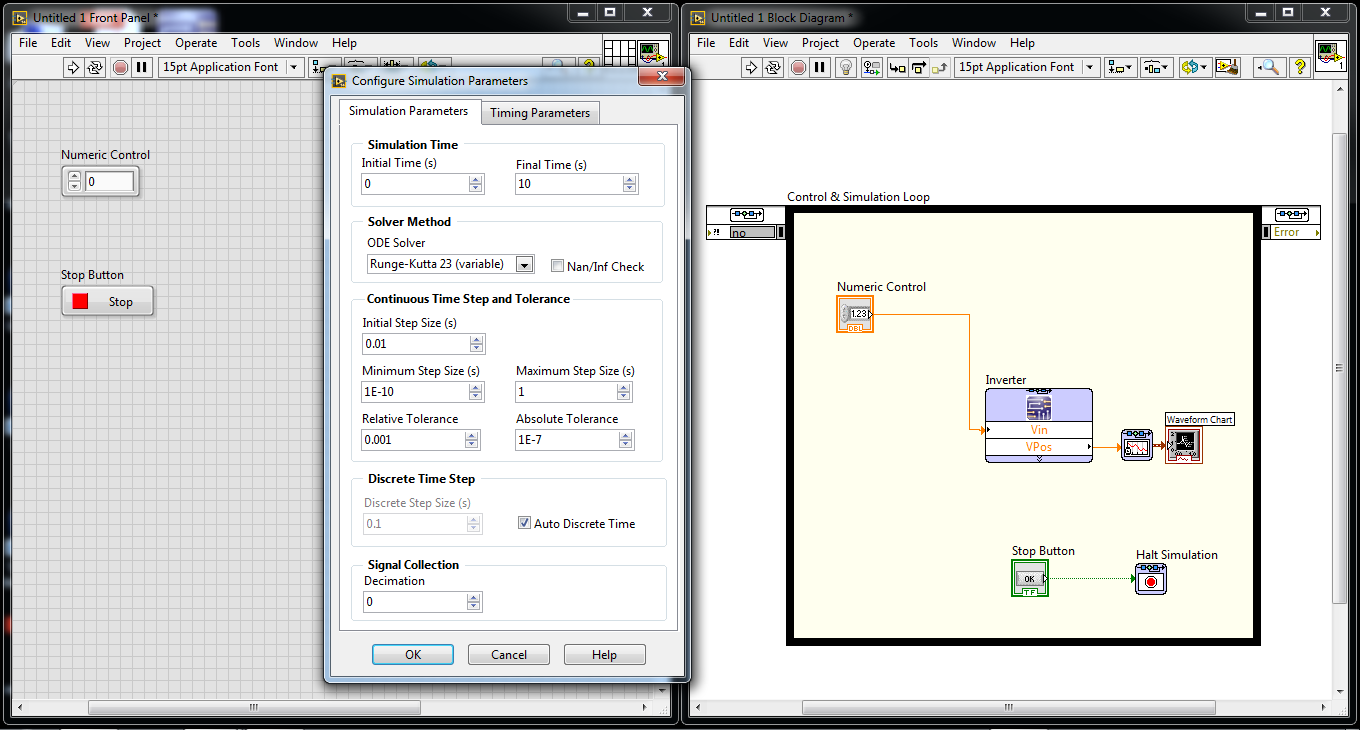Click OK in Configure Simulation Parameters
Screen dimensions: 1360x730
pyautogui.click(x=412, y=654)
